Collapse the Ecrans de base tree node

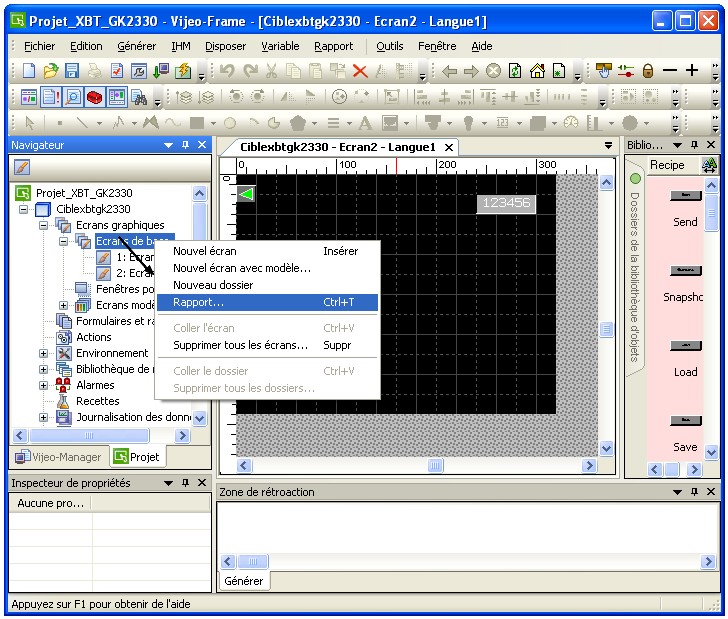(64, 241)
